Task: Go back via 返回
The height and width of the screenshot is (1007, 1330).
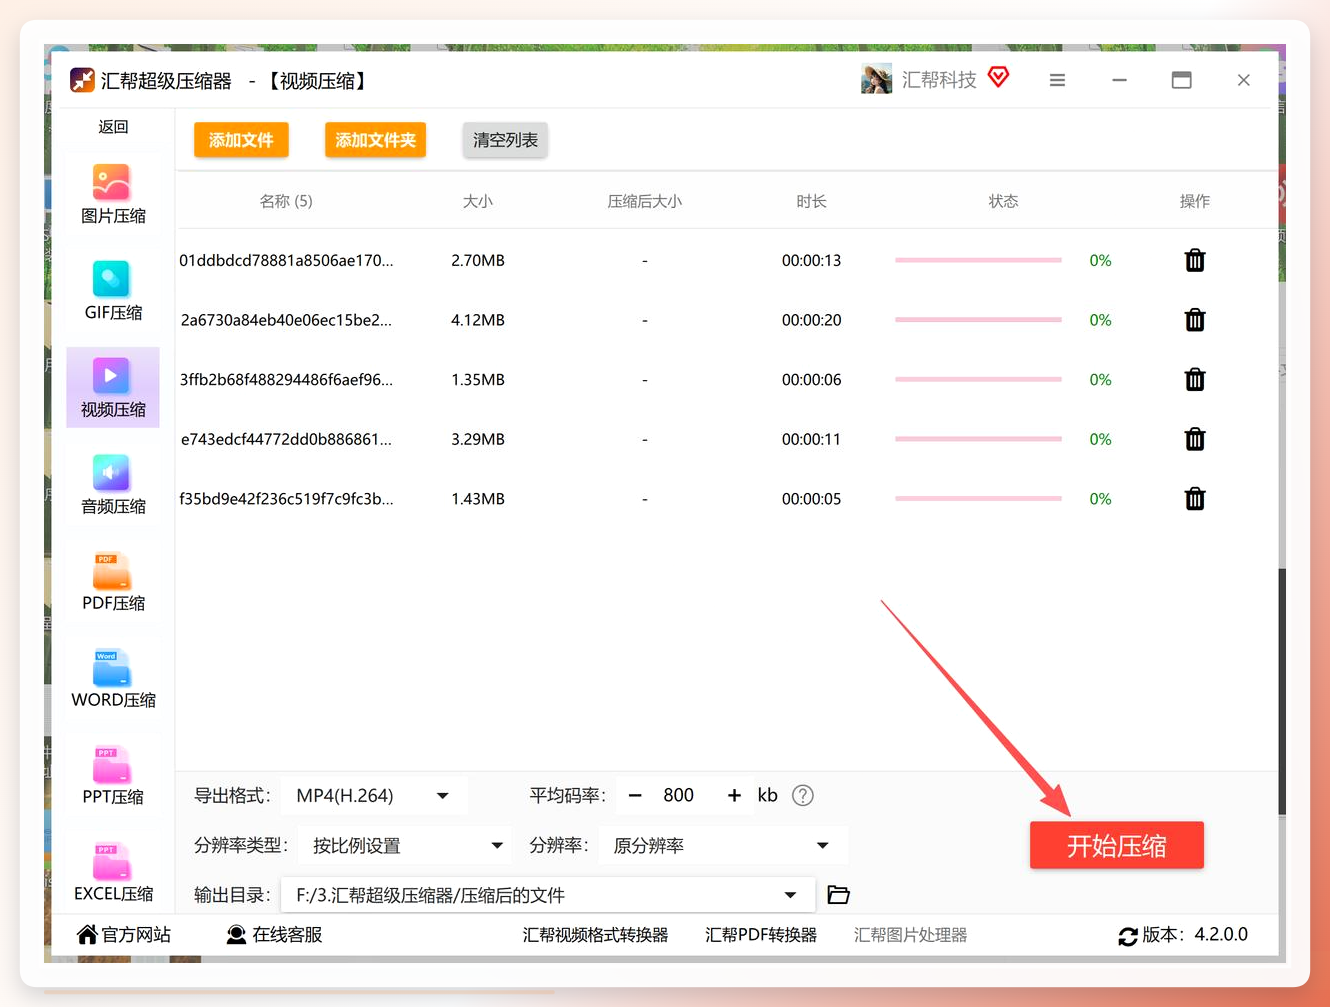Action: coord(113,127)
